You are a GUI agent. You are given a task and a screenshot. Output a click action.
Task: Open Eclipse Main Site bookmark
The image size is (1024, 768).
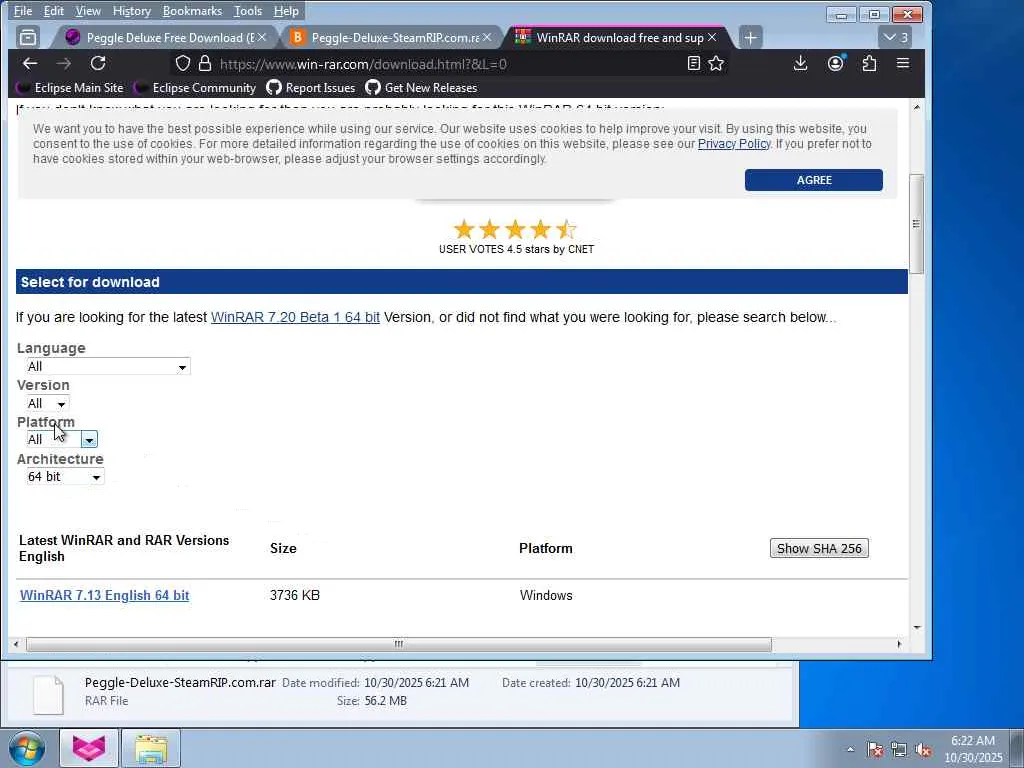coord(70,88)
